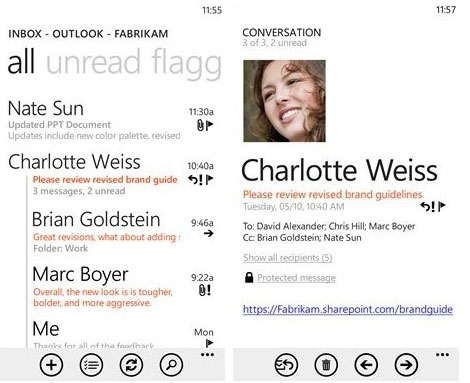This screenshot has height=383, width=470.
Task: Open the Protected message link
Action: 296,278
